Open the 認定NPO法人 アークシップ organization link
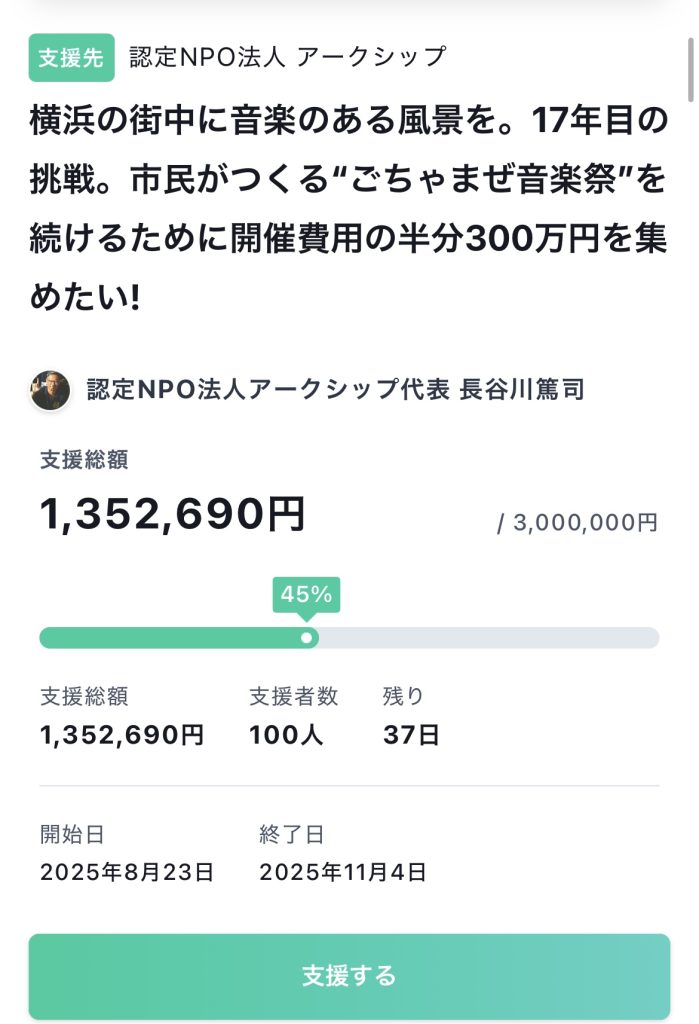 pyautogui.click(x=287, y=57)
